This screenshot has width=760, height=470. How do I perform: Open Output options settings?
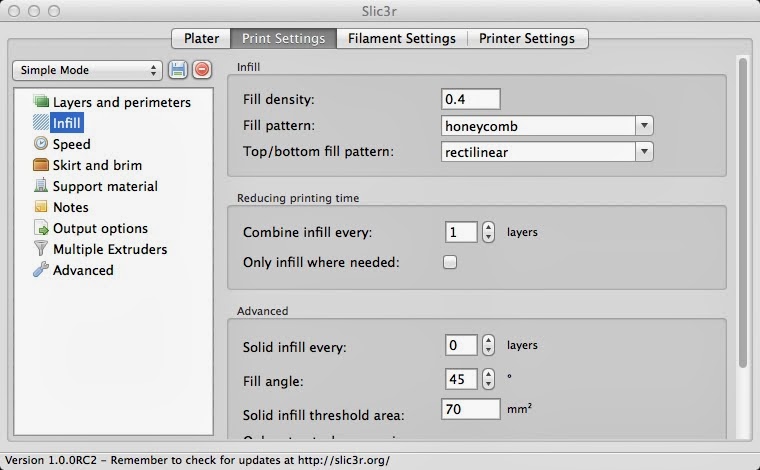coord(100,228)
